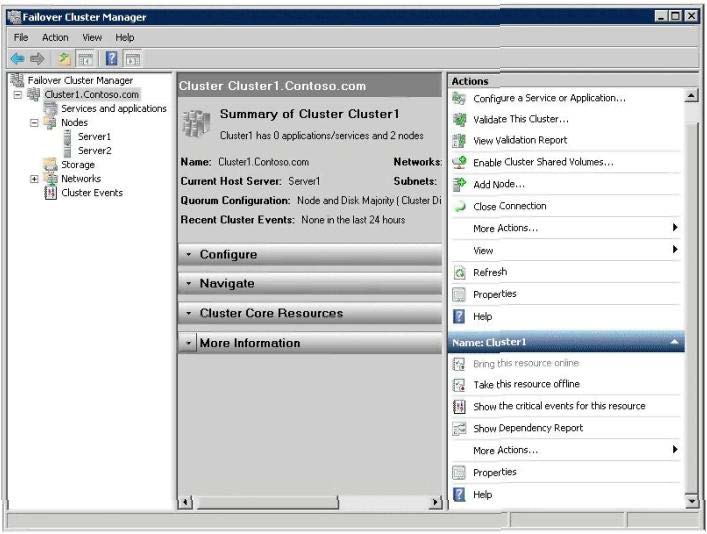Click Take this resource offline action
707x534 pixels.
[526, 385]
